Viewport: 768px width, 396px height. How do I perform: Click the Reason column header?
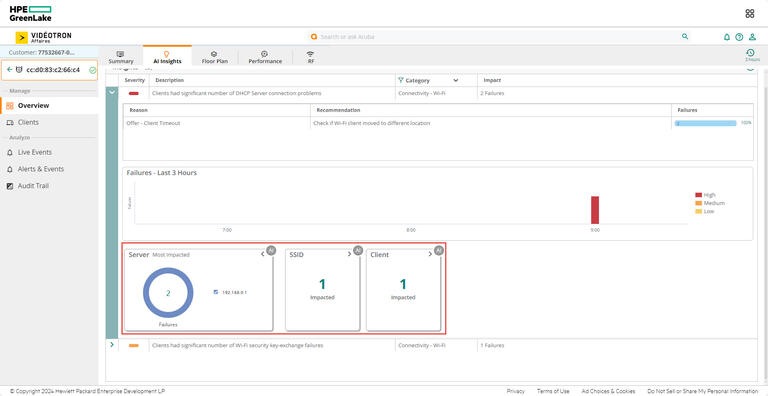[x=138, y=110]
